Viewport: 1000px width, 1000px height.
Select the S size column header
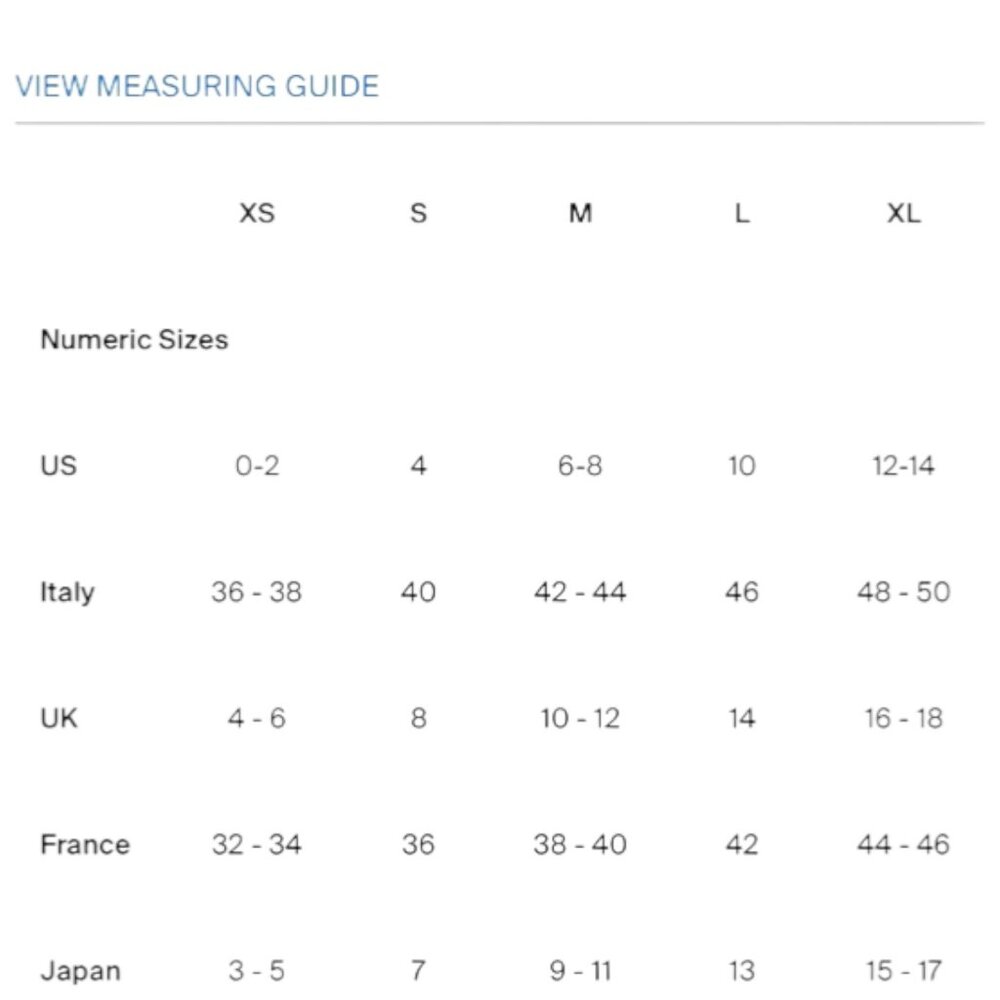click(x=418, y=213)
